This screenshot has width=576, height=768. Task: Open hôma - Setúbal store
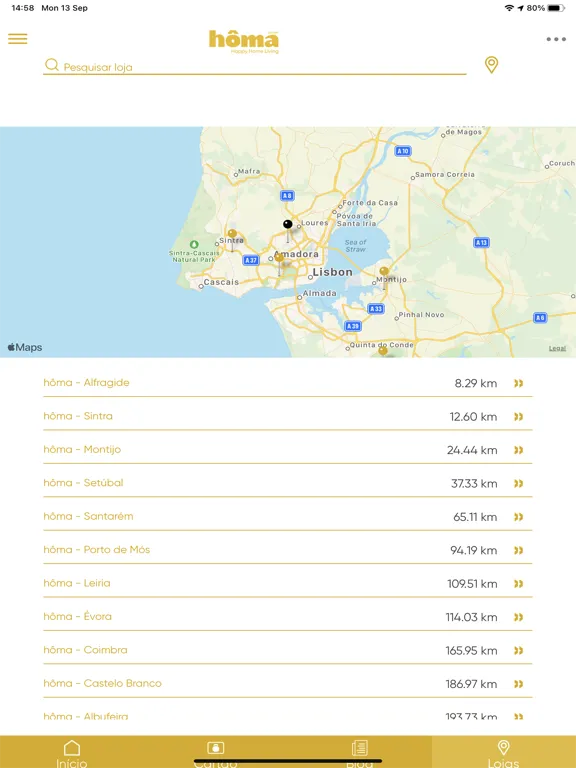click(288, 483)
